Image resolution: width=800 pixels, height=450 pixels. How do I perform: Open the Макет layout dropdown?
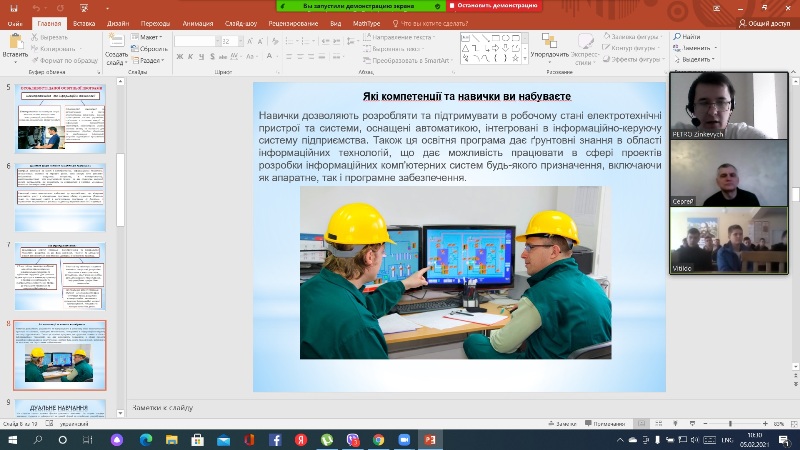146,37
